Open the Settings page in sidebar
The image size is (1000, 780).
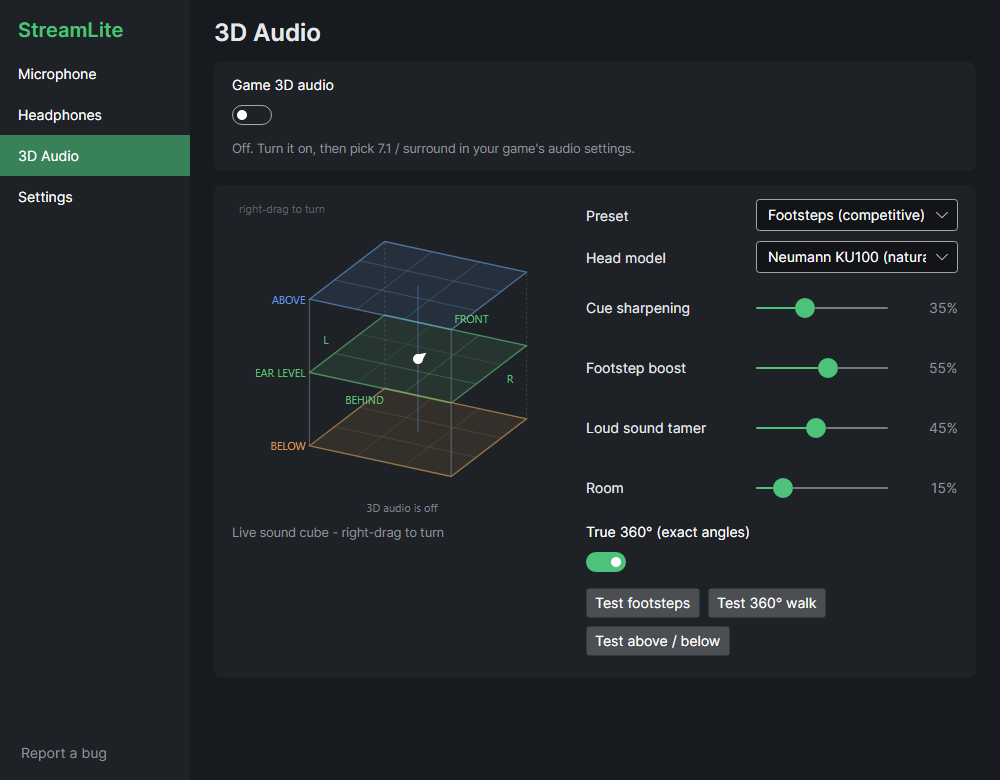(x=94, y=196)
